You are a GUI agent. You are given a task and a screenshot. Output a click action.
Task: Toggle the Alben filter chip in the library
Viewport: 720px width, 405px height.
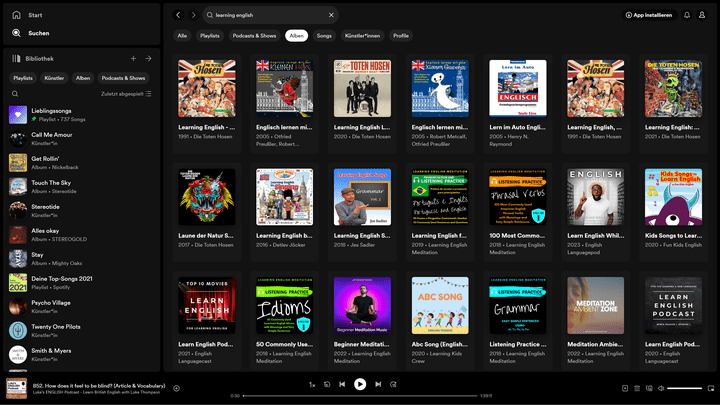click(83, 77)
